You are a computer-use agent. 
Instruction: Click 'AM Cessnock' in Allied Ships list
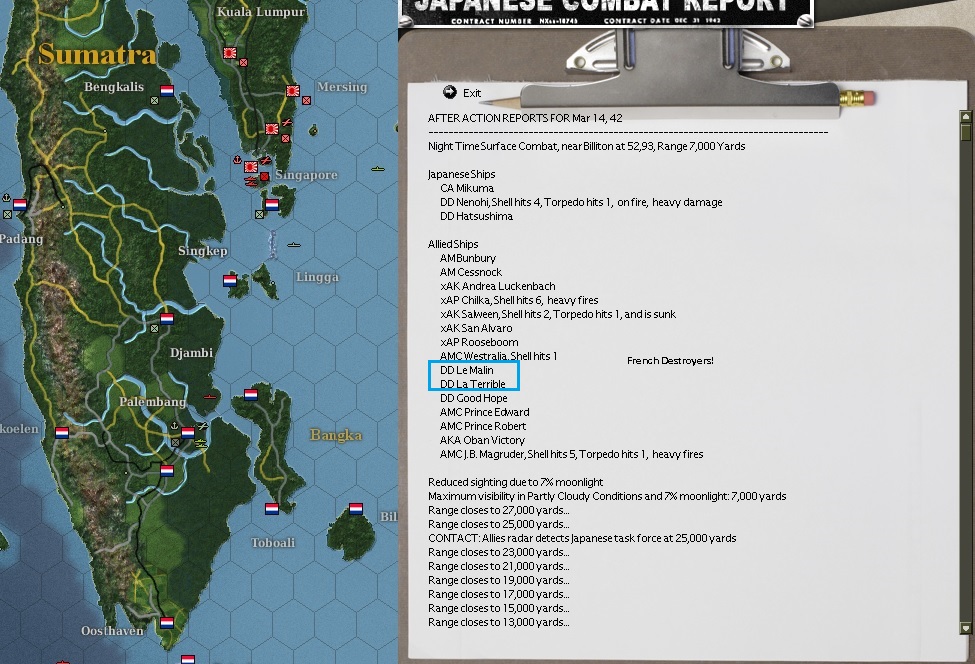click(471, 272)
